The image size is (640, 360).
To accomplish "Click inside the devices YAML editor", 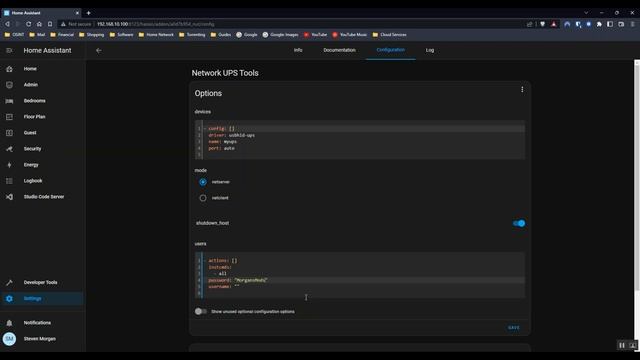I will tap(360, 139).
